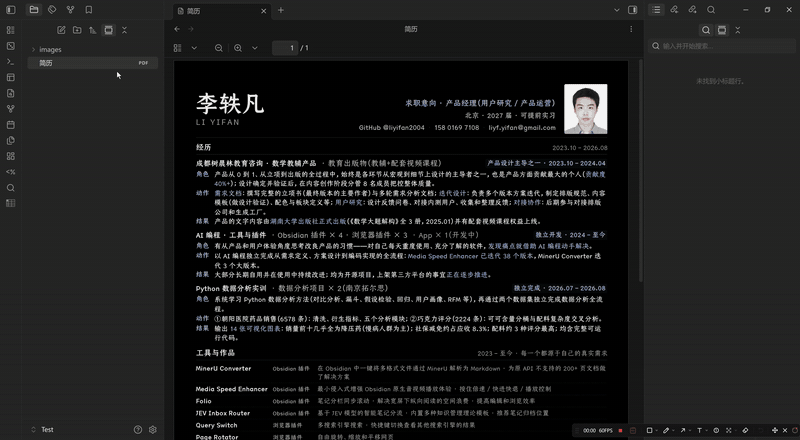Toggle the right sidebar

click(633, 10)
